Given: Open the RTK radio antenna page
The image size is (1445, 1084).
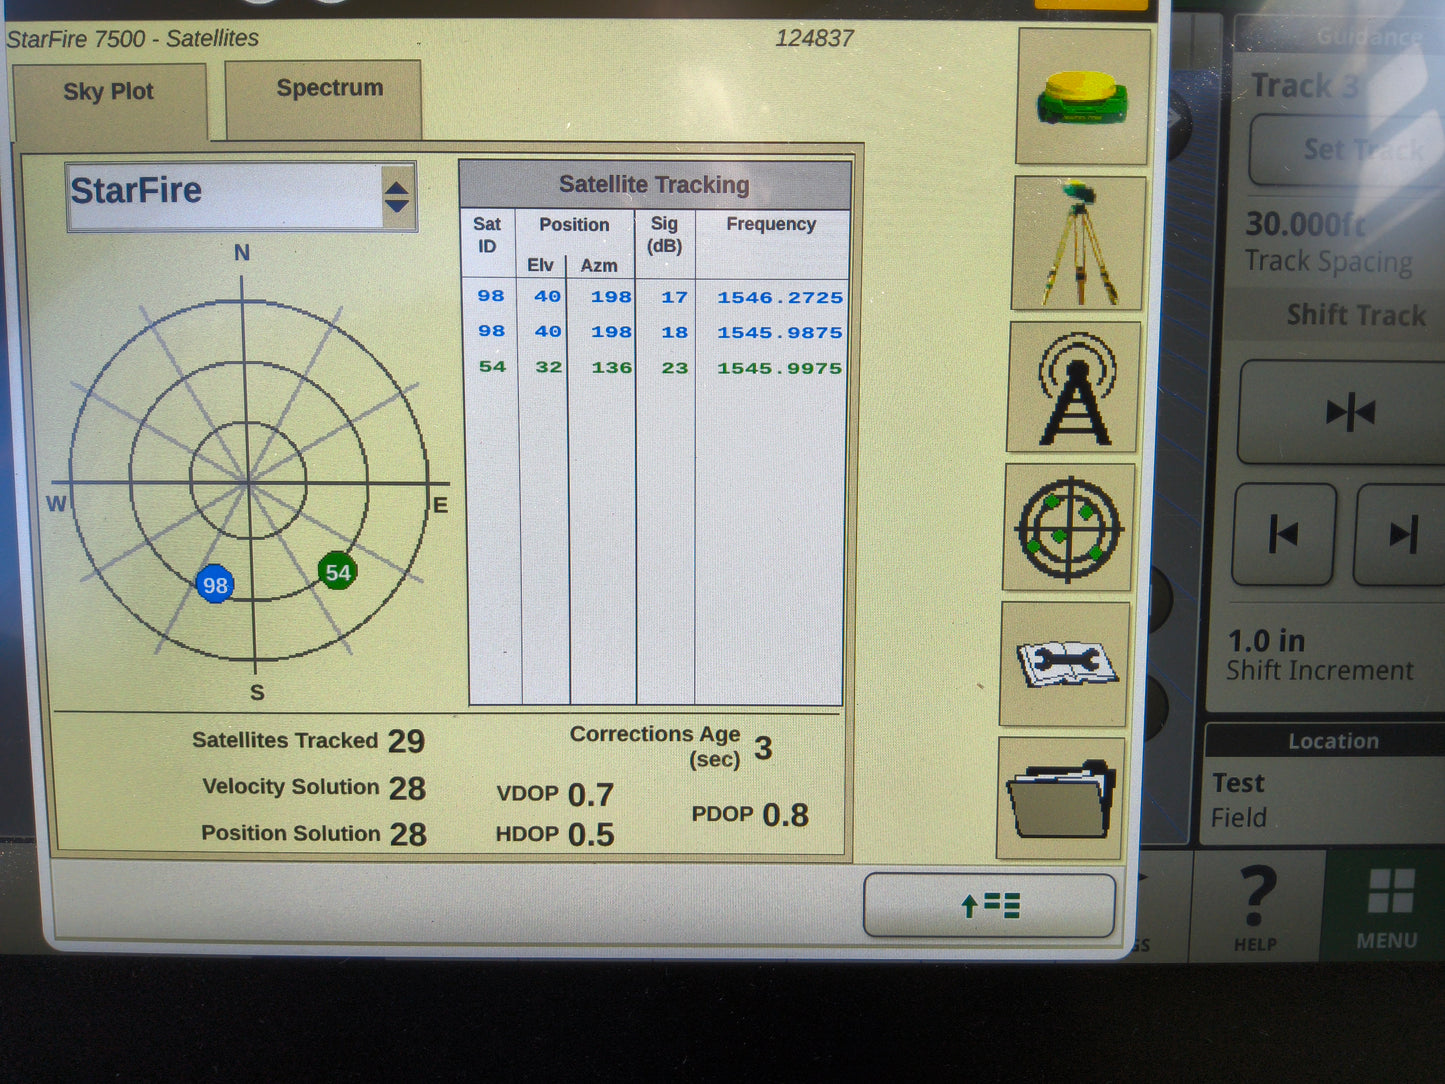Looking at the screenshot, I should (x=1075, y=388).
